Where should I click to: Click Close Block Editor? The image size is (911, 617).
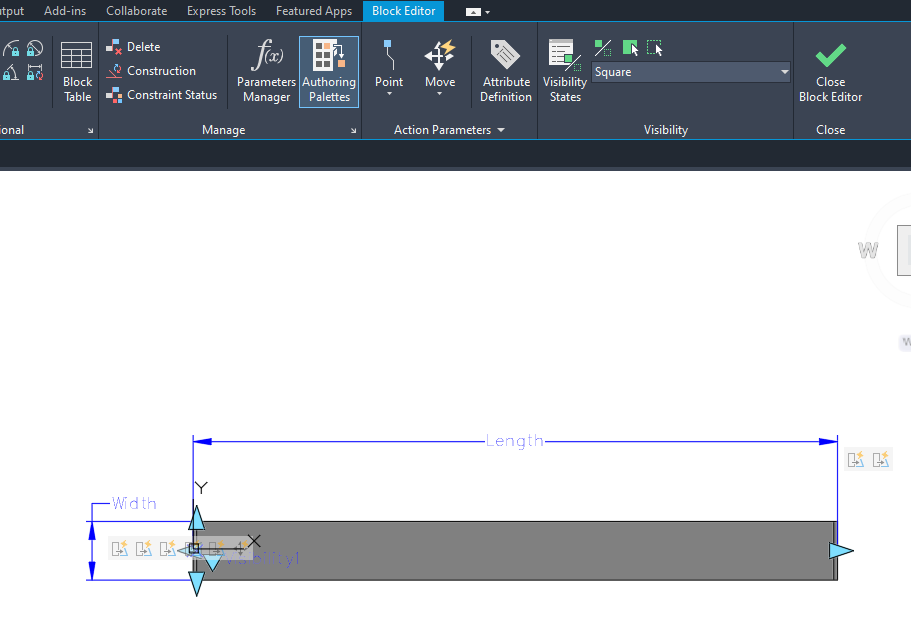coord(830,70)
